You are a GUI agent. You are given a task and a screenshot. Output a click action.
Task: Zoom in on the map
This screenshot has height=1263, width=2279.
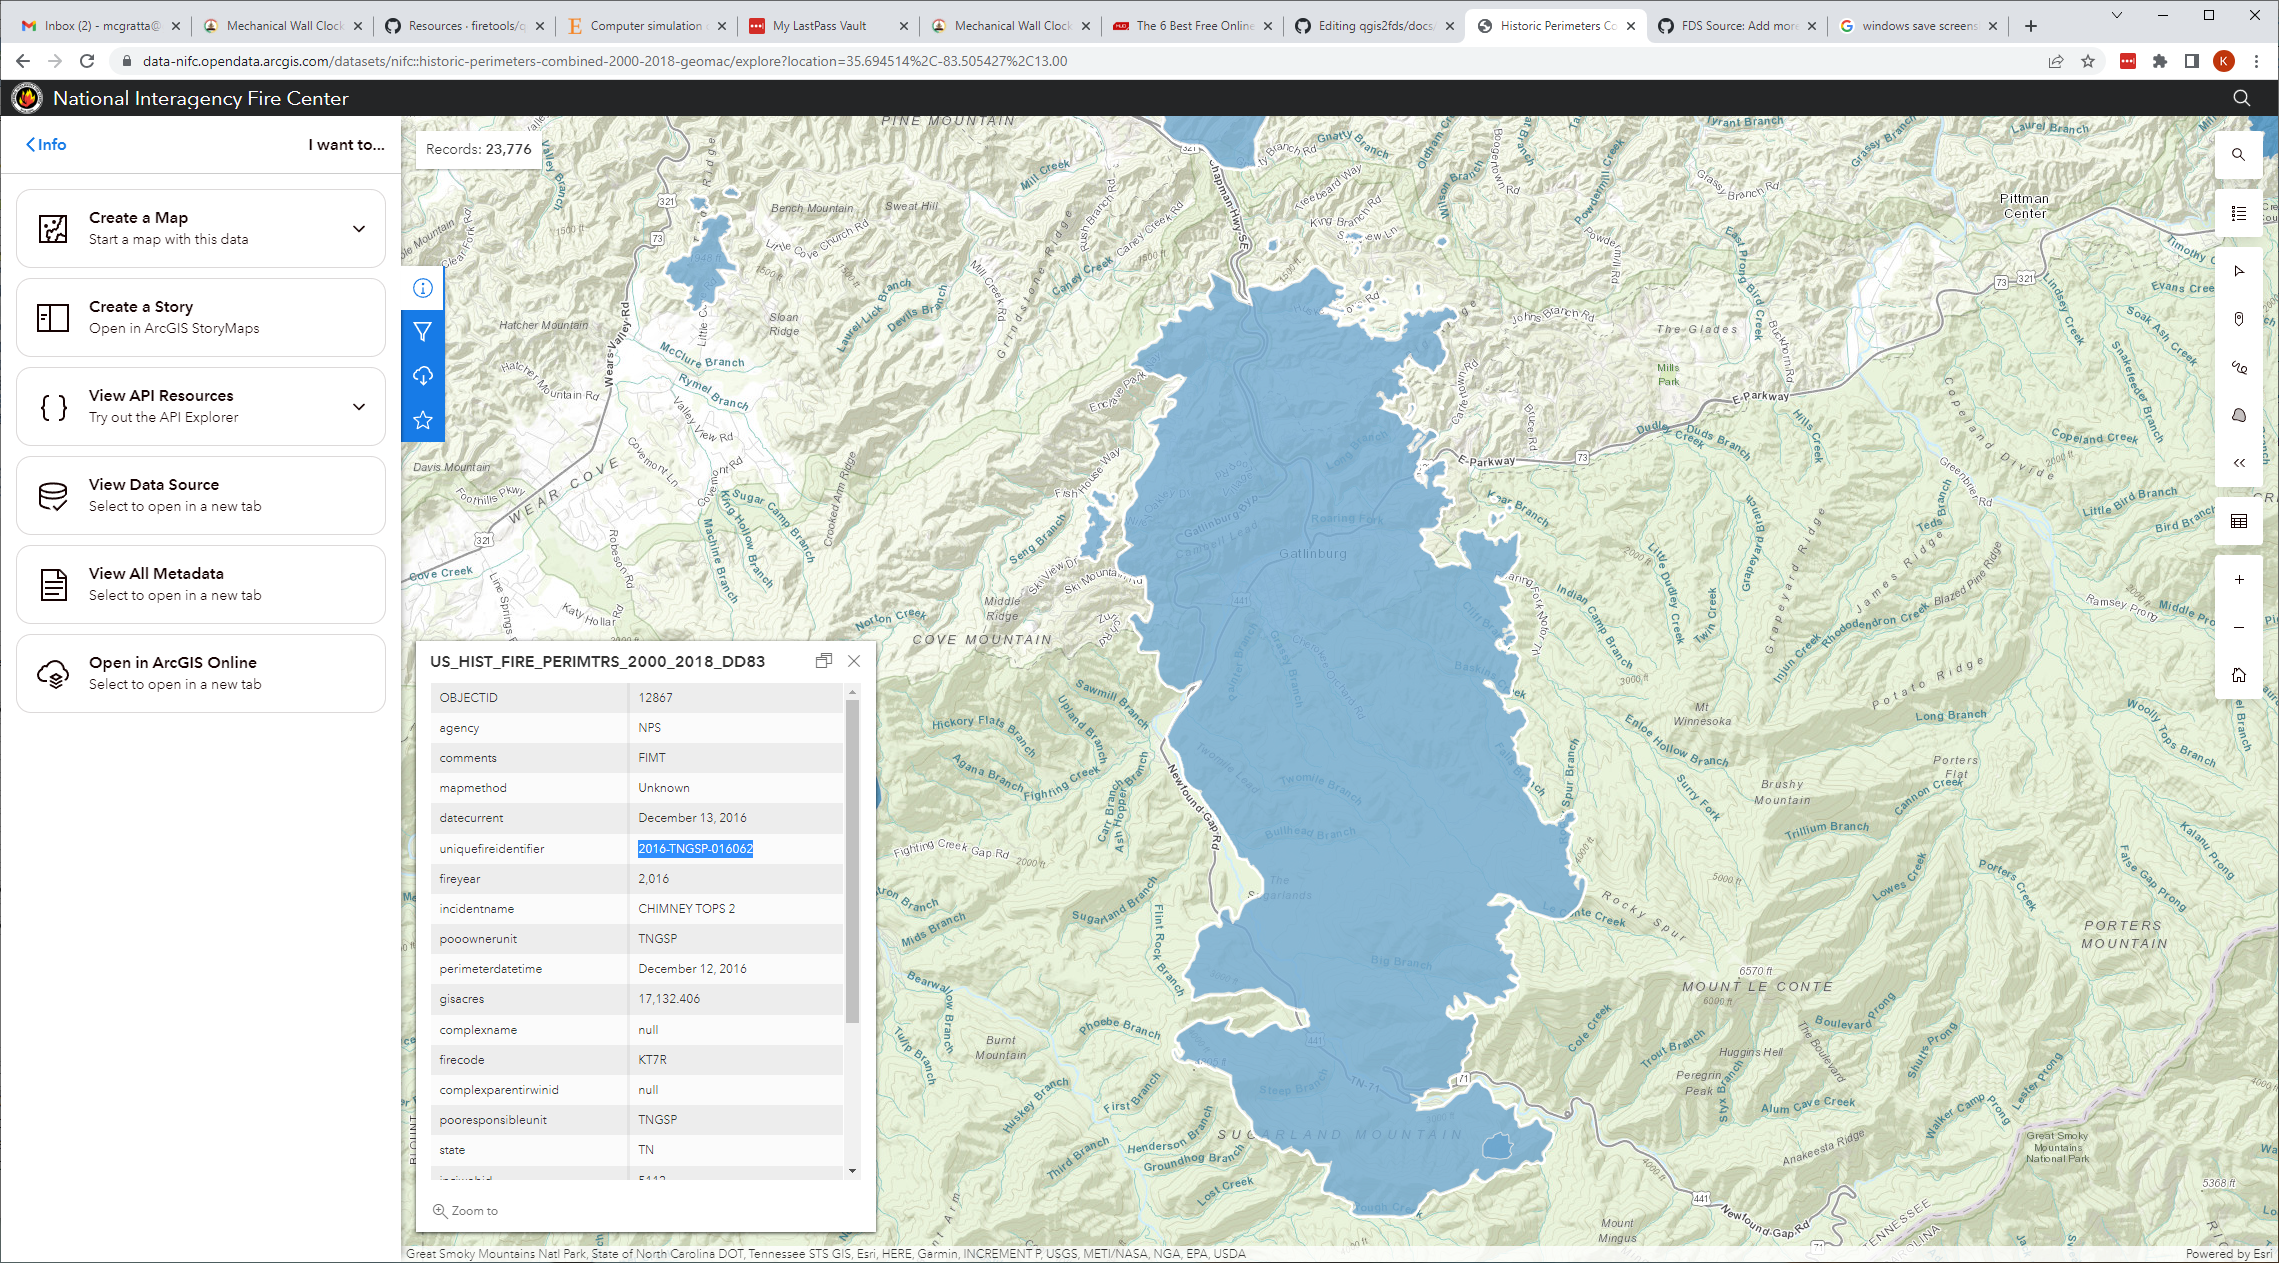tap(2238, 579)
